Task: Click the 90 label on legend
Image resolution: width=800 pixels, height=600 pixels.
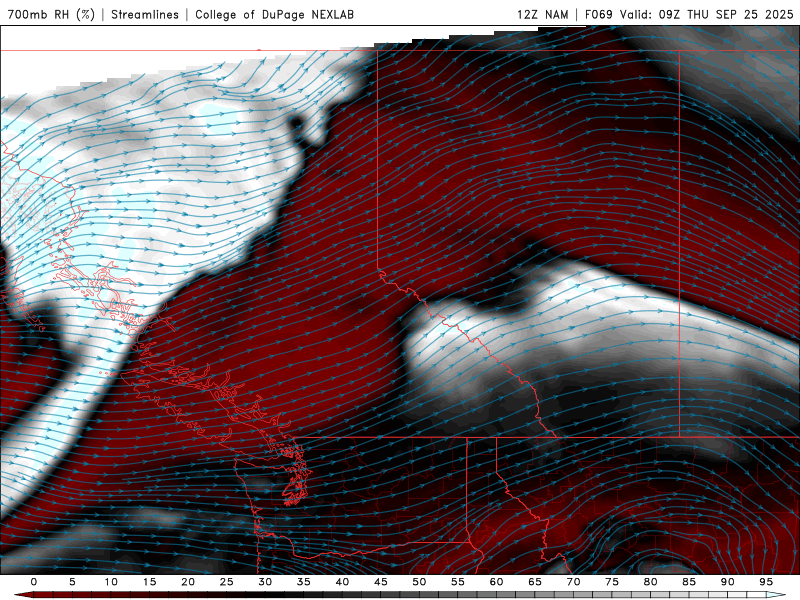Action: 727,582
